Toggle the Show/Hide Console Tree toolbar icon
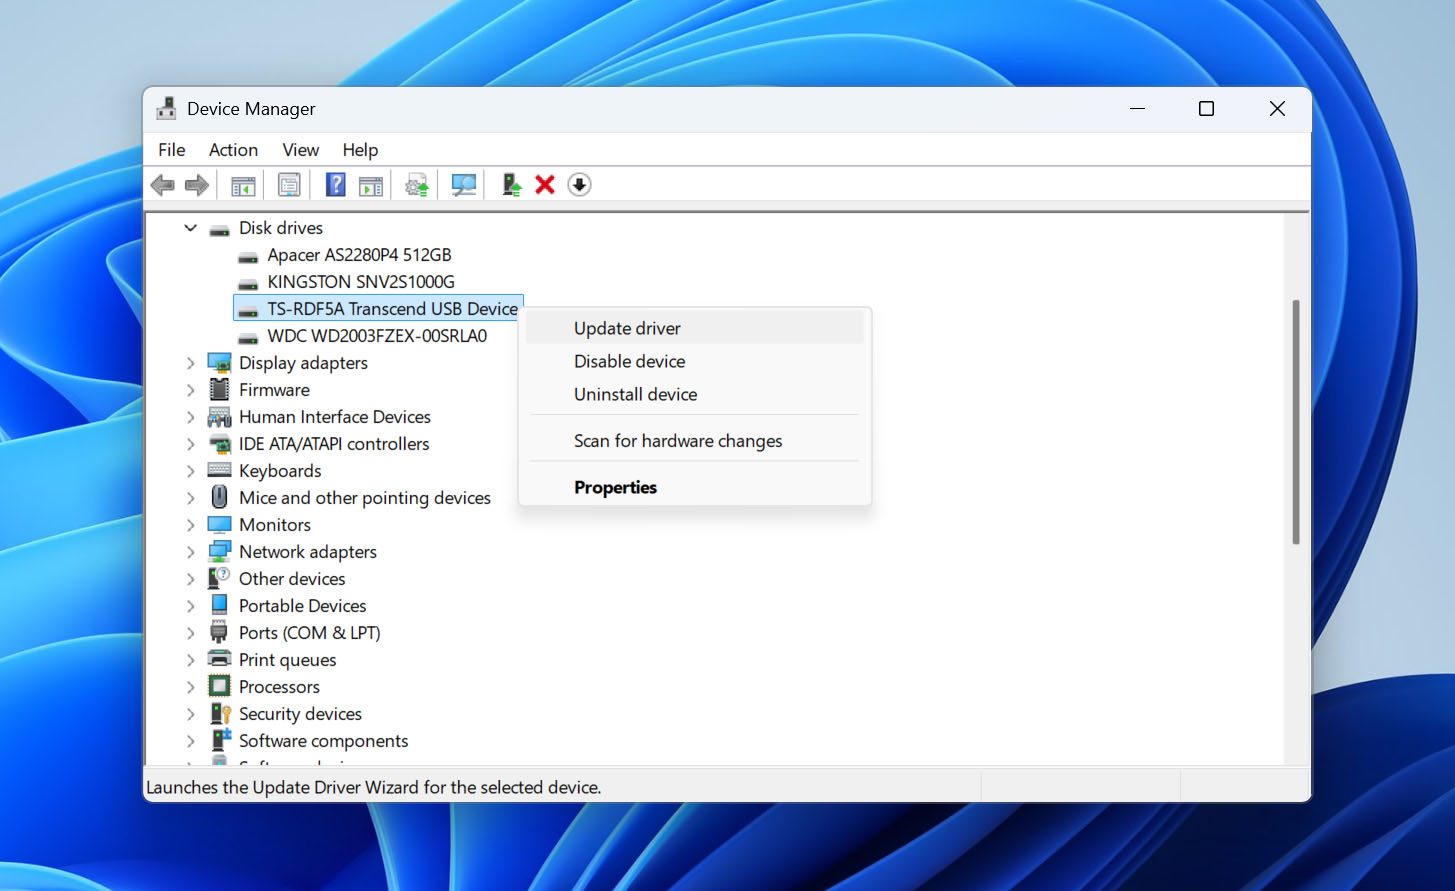This screenshot has height=891, width=1455. (x=243, y=185)
